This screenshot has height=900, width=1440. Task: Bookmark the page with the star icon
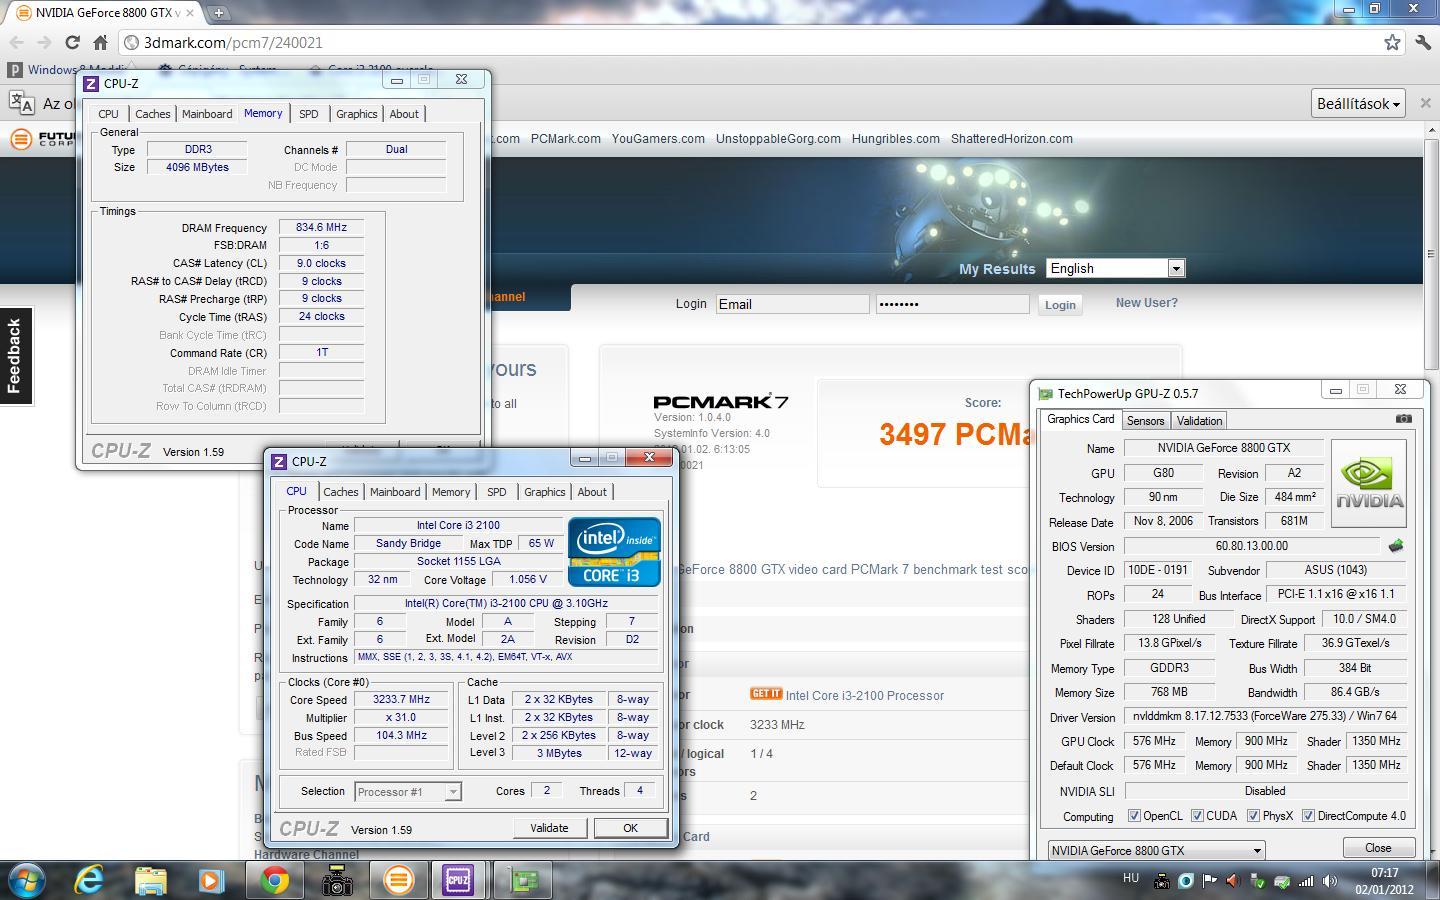[1392, 42]
